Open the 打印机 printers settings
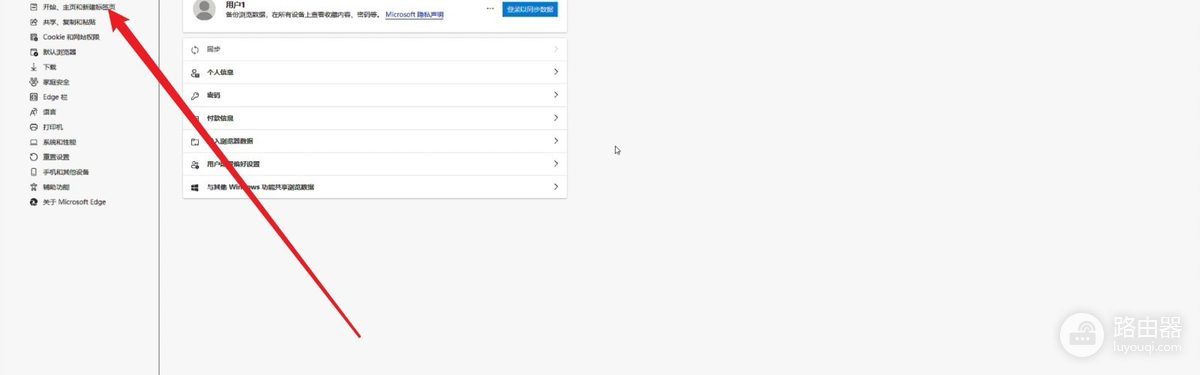 (x=53, y=127)
